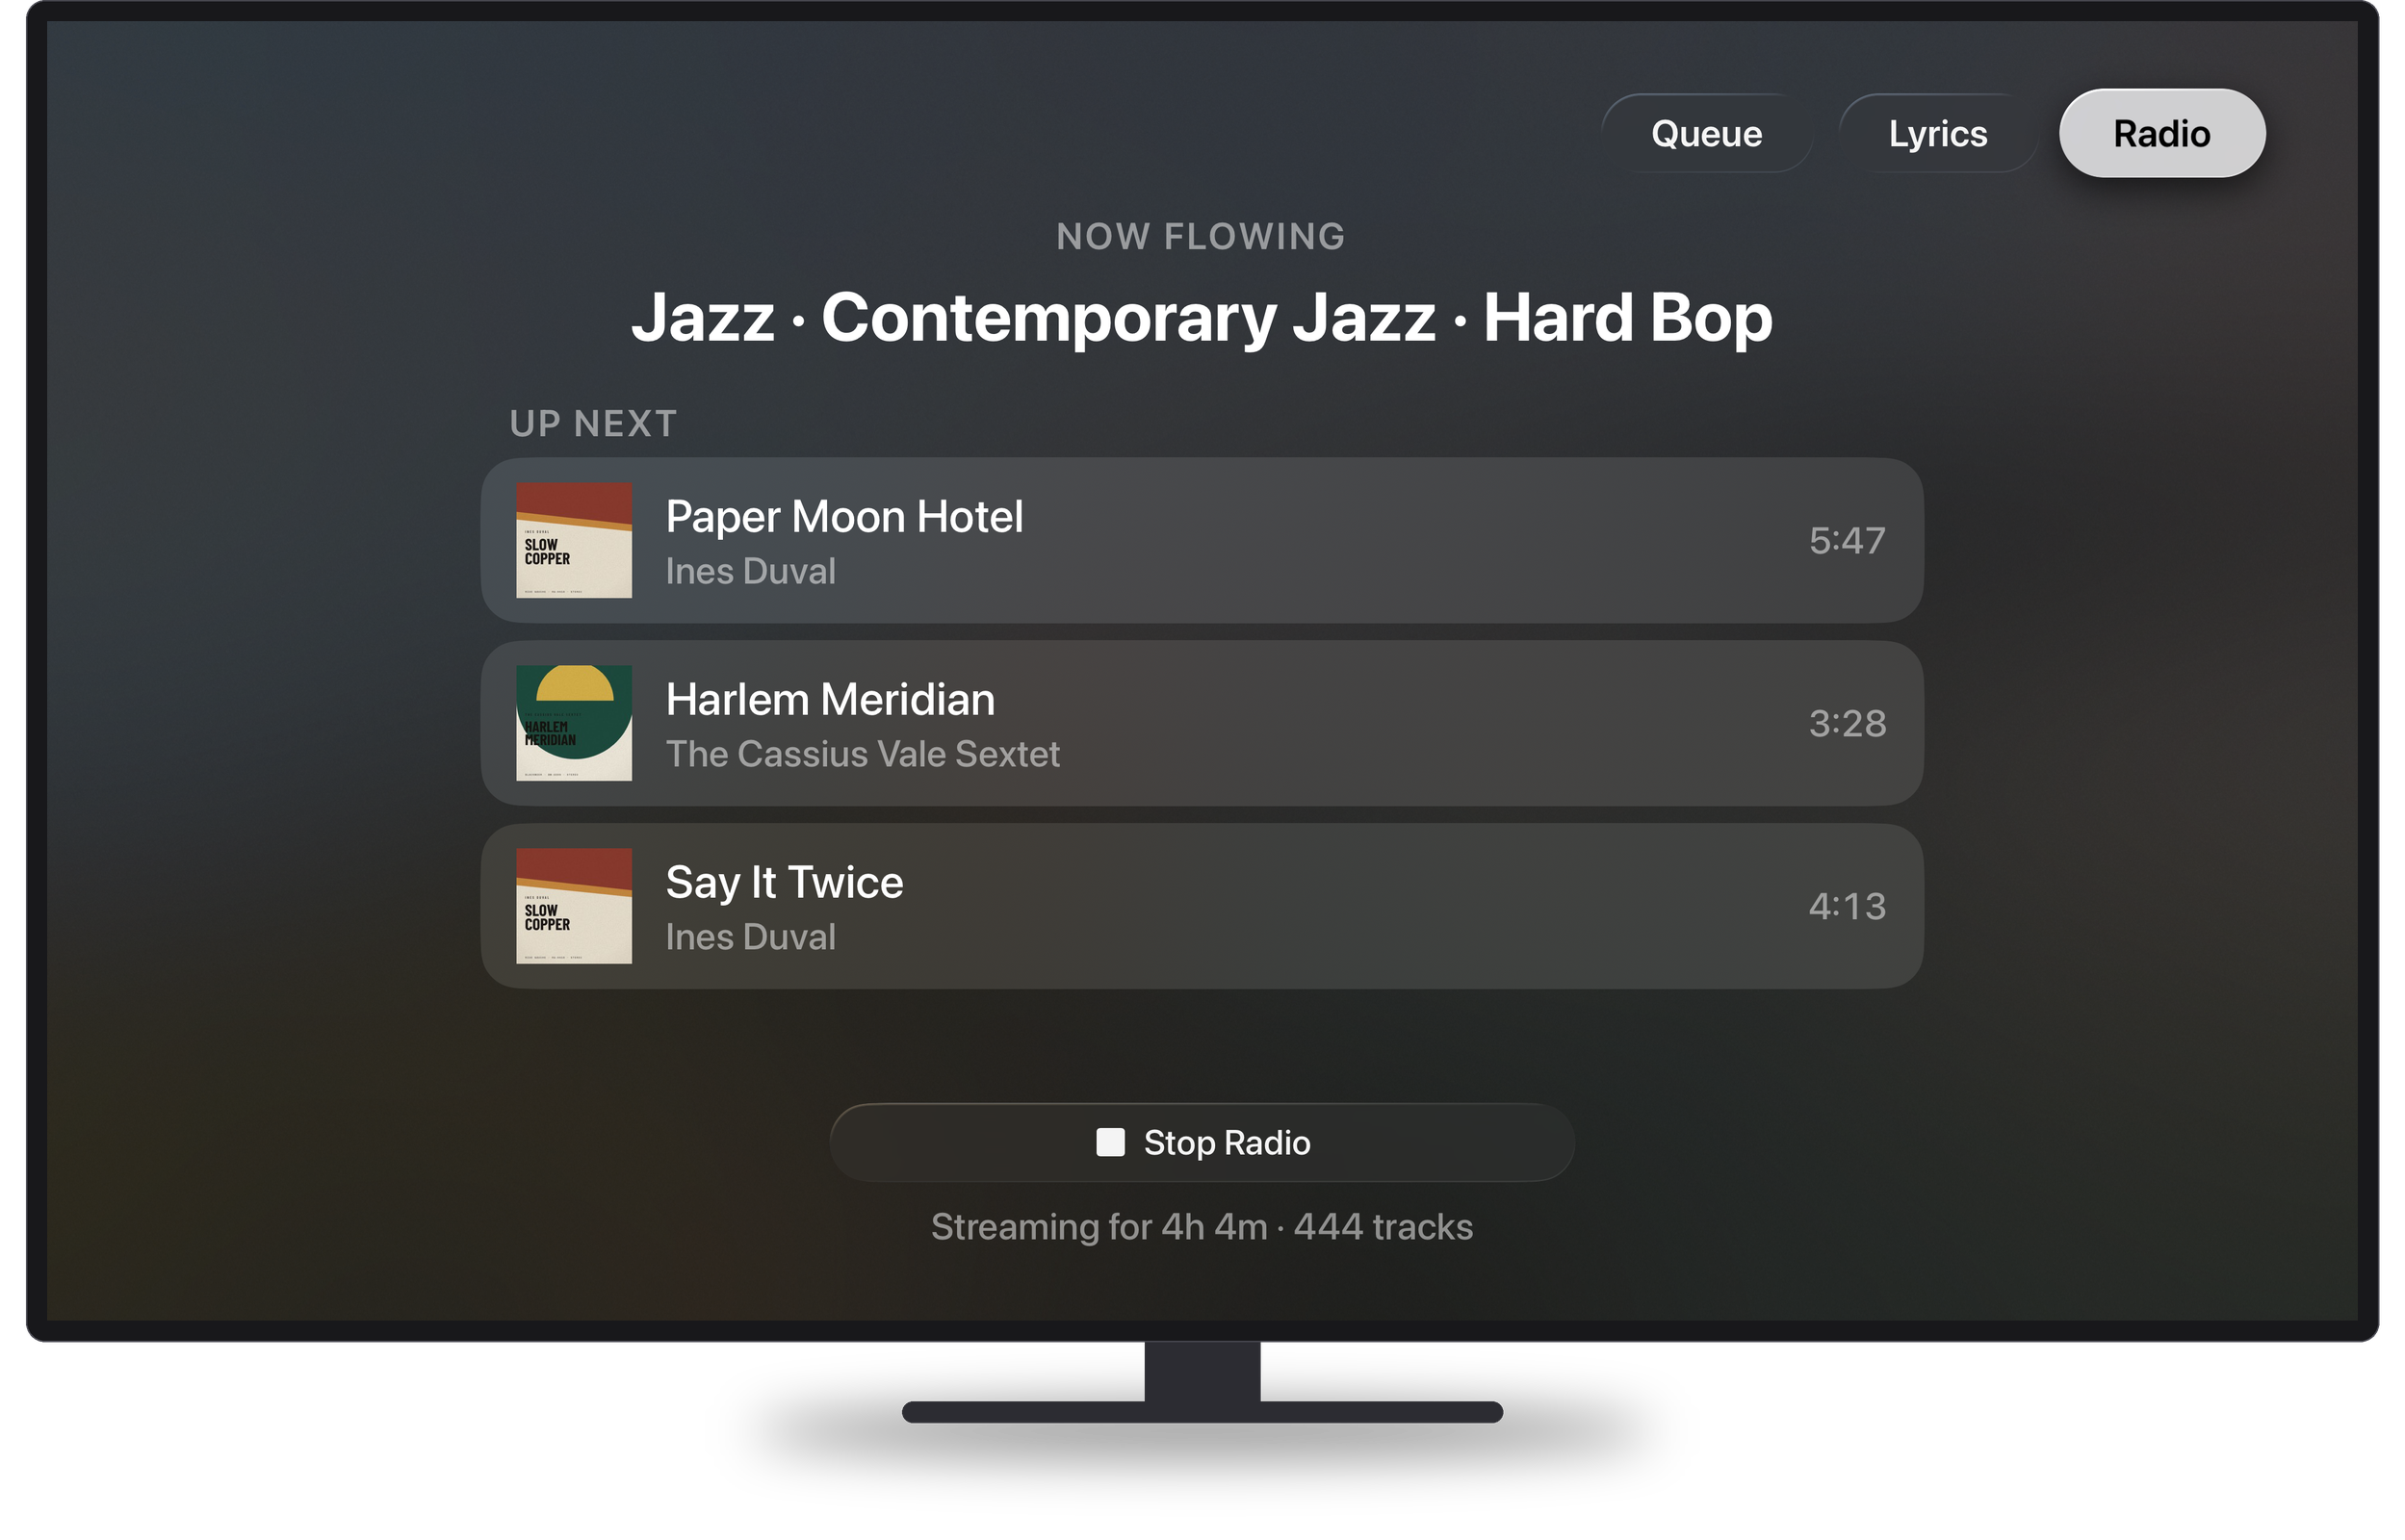
Task: Stop the radio with the Stop Radio button
Action: click(x=1202, y=1142)
